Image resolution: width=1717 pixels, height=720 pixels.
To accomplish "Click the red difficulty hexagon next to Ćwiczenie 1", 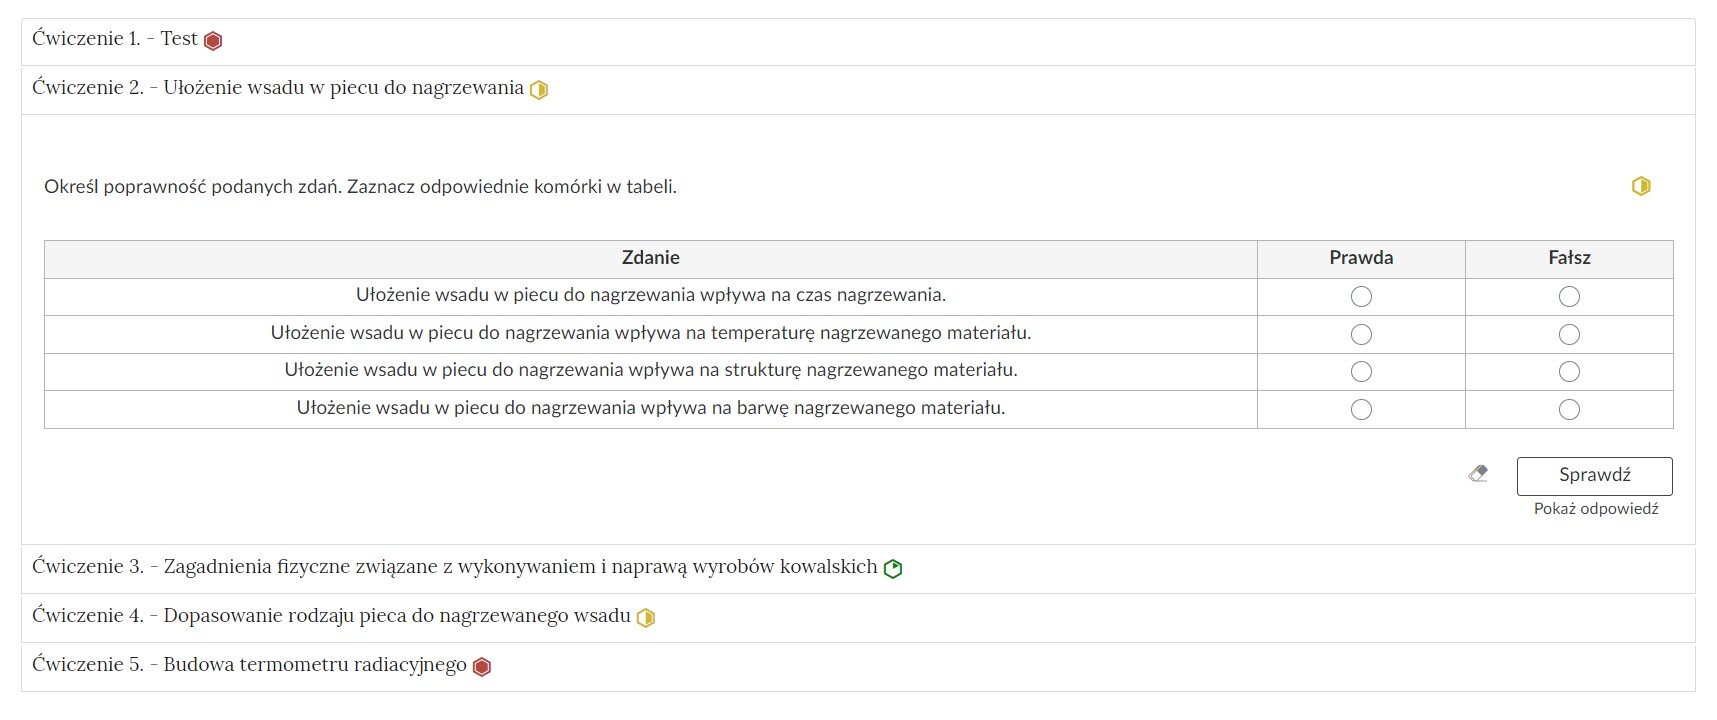I will coord(212,41).
